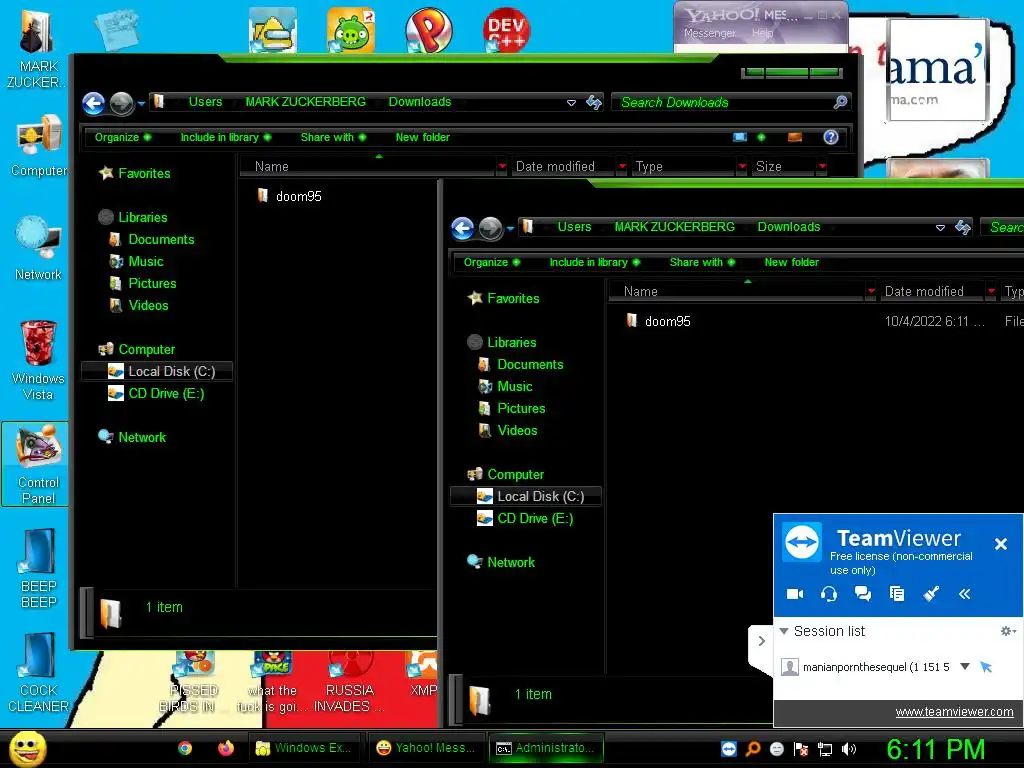
Task: Collapse the Session list triangle
Action: pyautogui.click(x=784, y=631)
